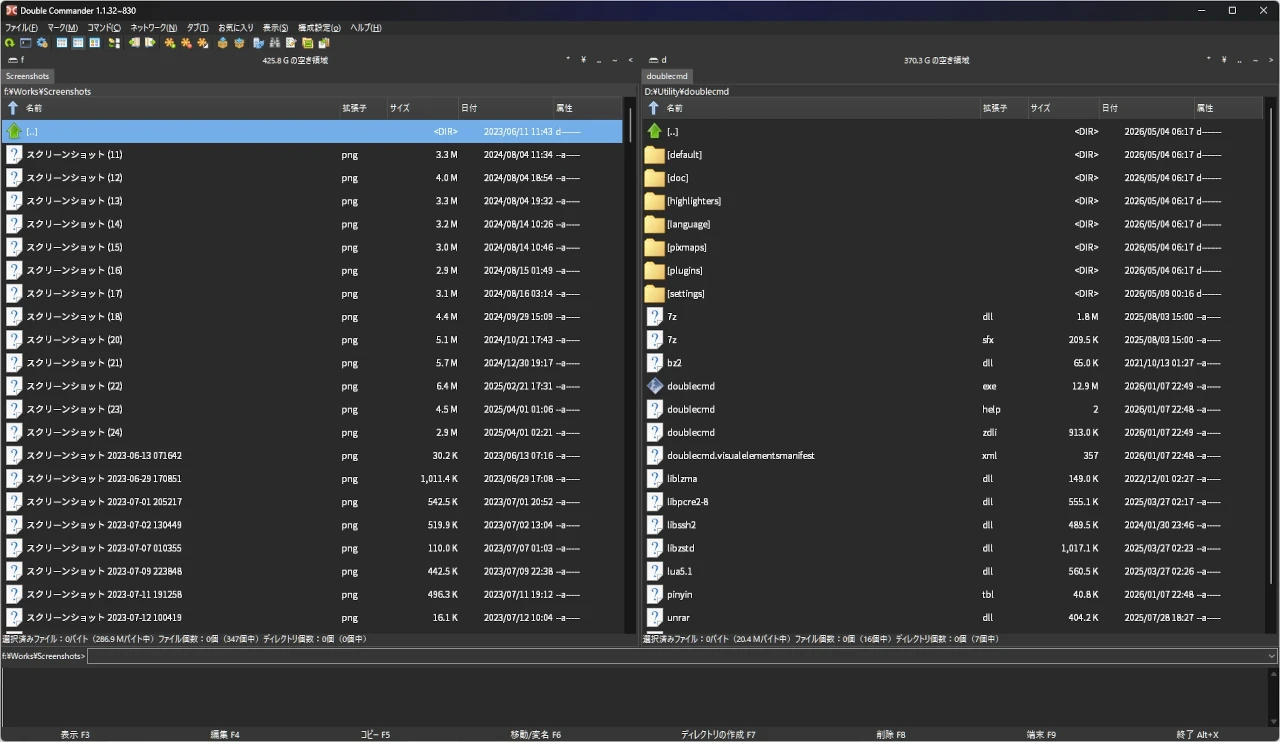
Task: Click the pack files box icon
Action: coord(222,43)
